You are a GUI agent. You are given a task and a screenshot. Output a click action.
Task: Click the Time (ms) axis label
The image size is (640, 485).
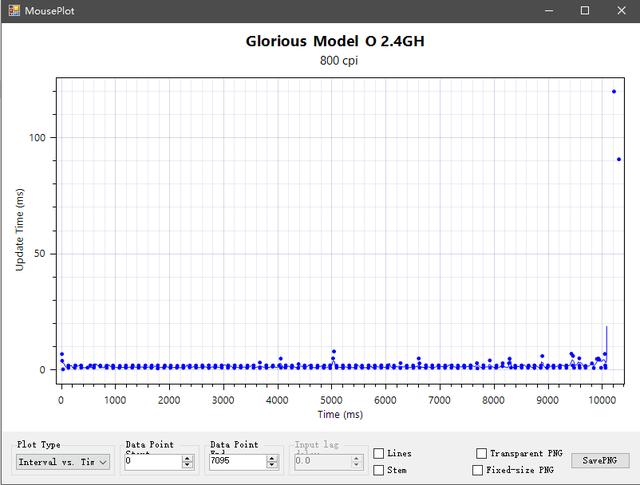(x=340, y=414)
